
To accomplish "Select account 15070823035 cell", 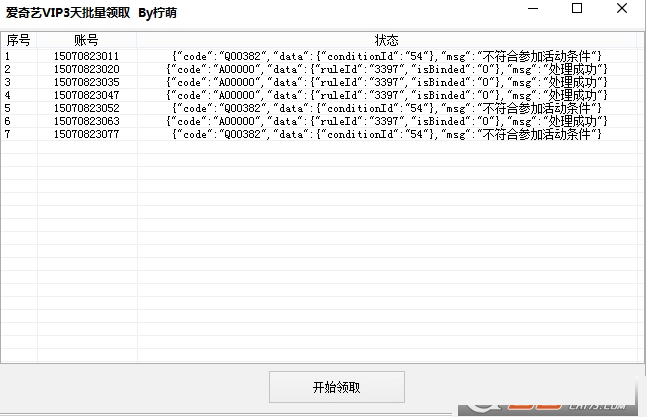I will [x=86, y=82].
